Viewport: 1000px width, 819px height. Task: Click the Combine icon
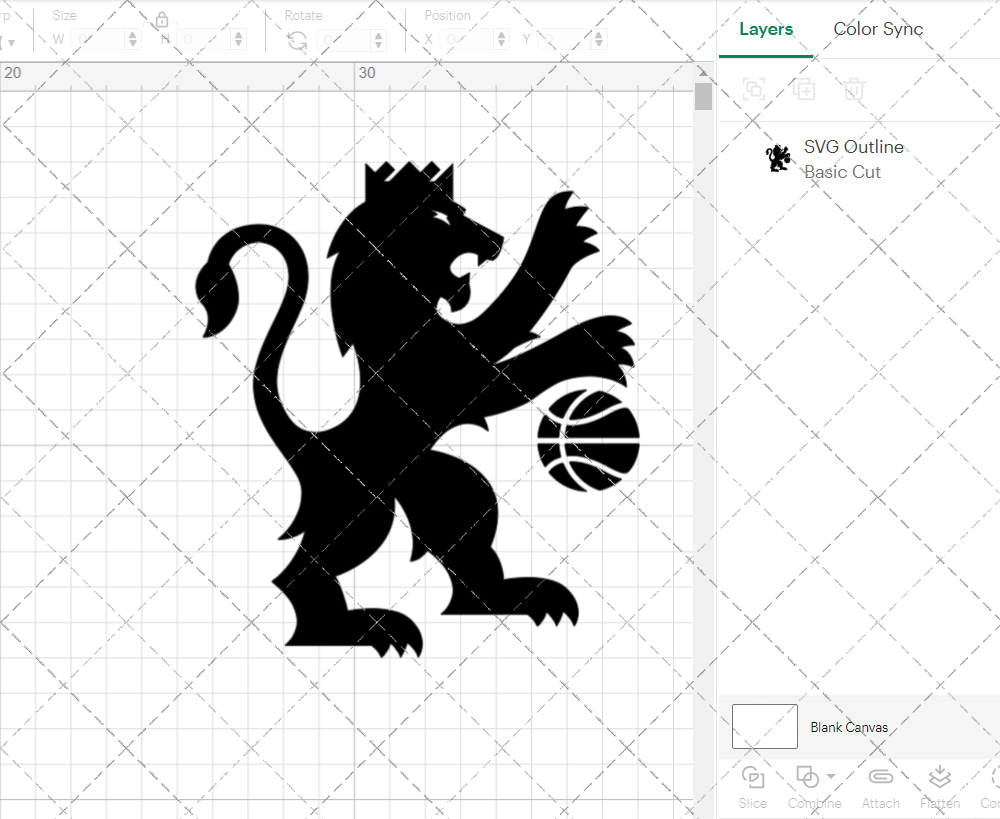(x=808, y=777)
